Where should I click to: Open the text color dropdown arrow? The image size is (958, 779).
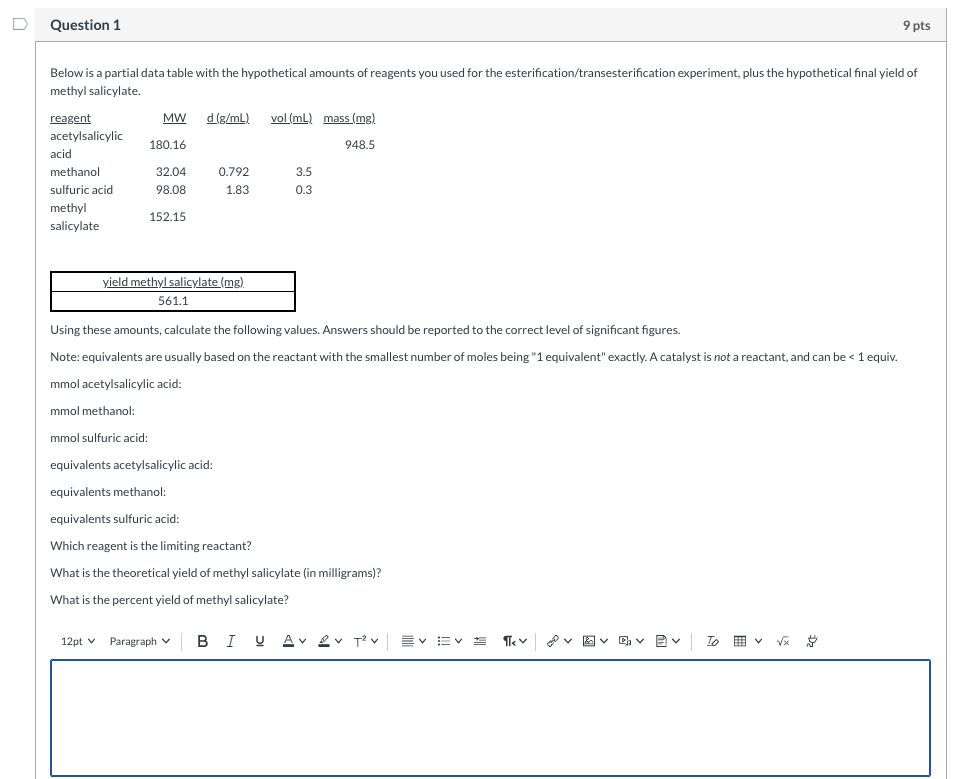(302, 641)
